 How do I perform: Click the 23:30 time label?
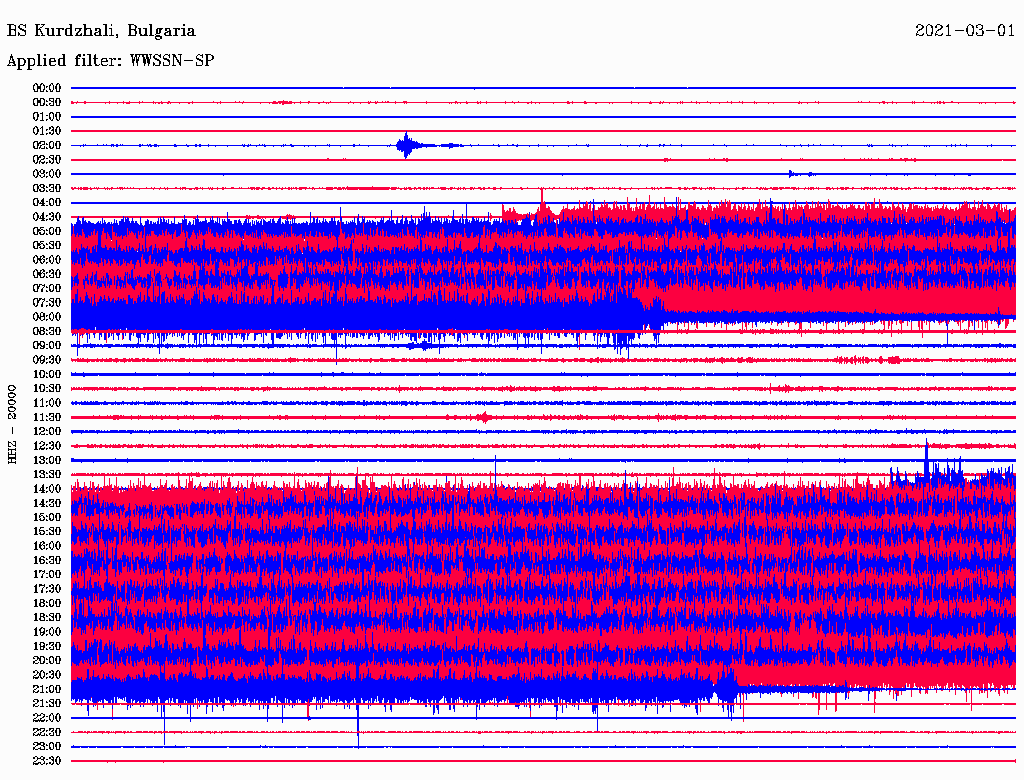(47, 761)
